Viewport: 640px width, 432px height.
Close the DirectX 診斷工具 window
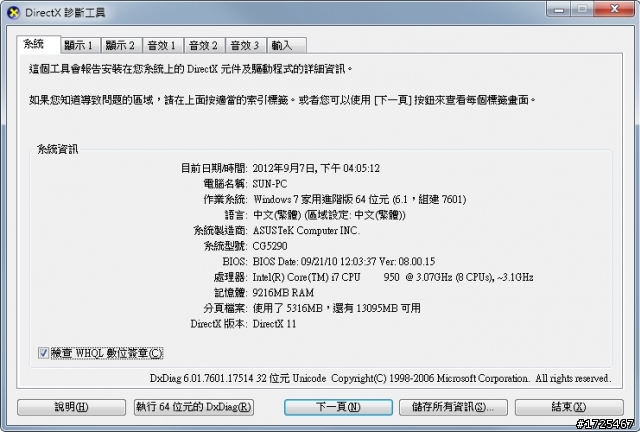[x=614, y=9]
